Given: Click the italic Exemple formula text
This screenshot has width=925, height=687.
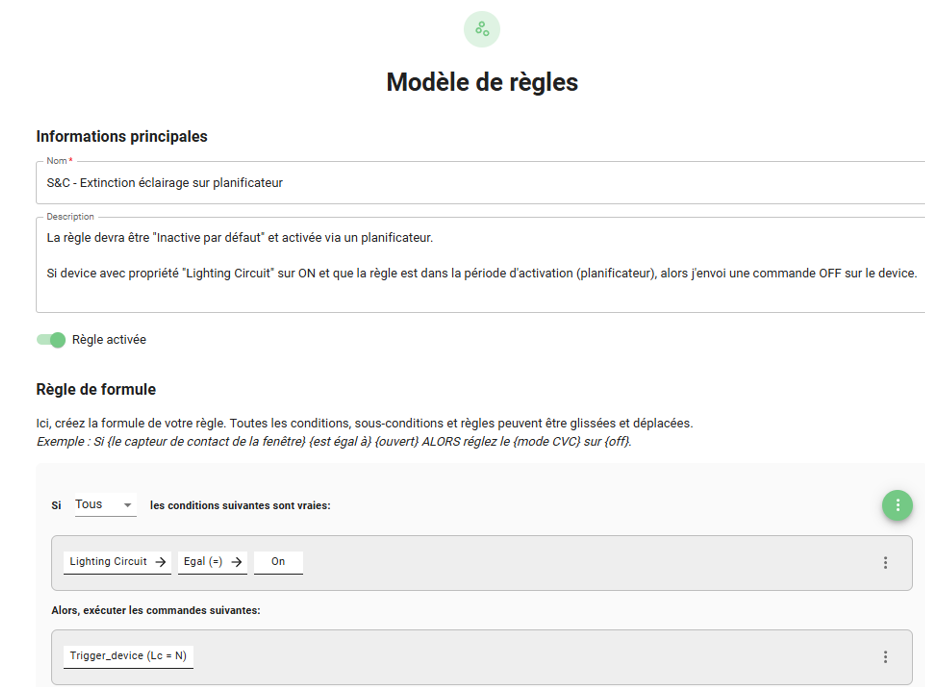Looking at the screenshot, I should pyautogui.click(x=334, y=441).
